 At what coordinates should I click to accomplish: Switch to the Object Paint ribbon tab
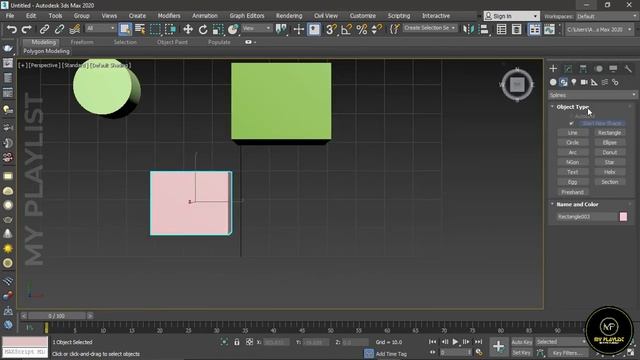(172, 42)
